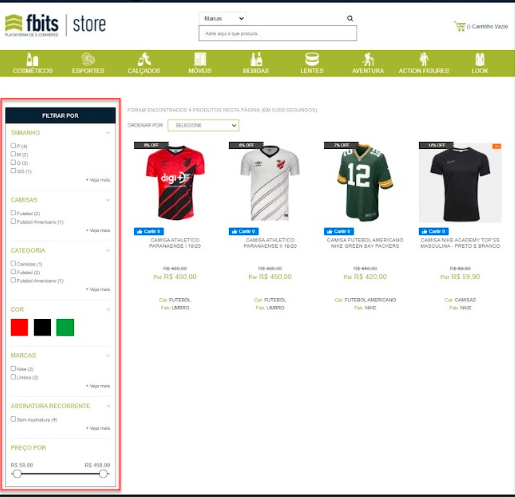The width and height of the screenshot is (515, 497).
Task: Click Veja mais under Camisas
Action: point(98,230)
